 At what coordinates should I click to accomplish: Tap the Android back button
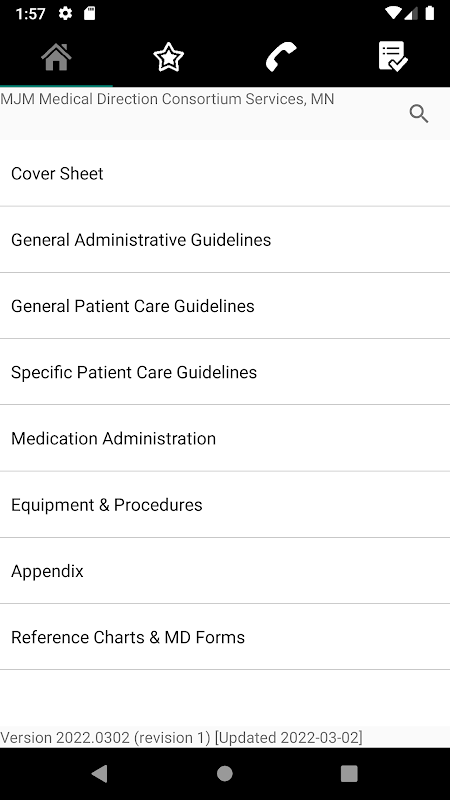(x=99, y=773)
